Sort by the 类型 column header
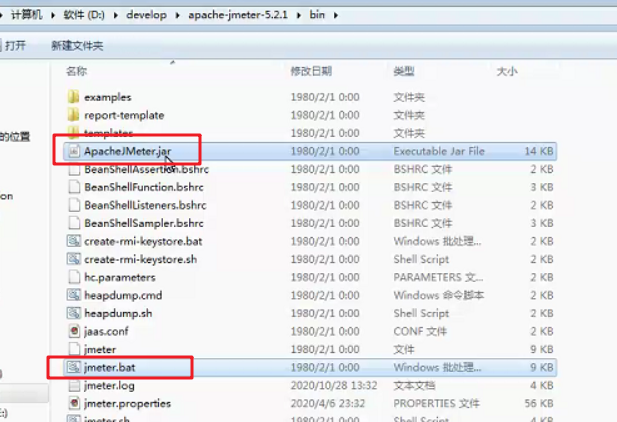This screenshot has width=617, height=422. [x=404, y=71]
